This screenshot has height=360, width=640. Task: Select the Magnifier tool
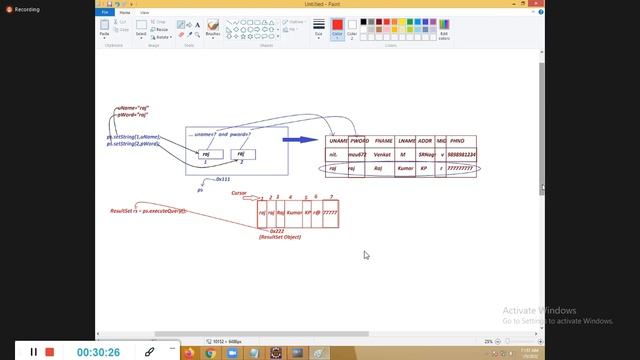click(198, 35)
